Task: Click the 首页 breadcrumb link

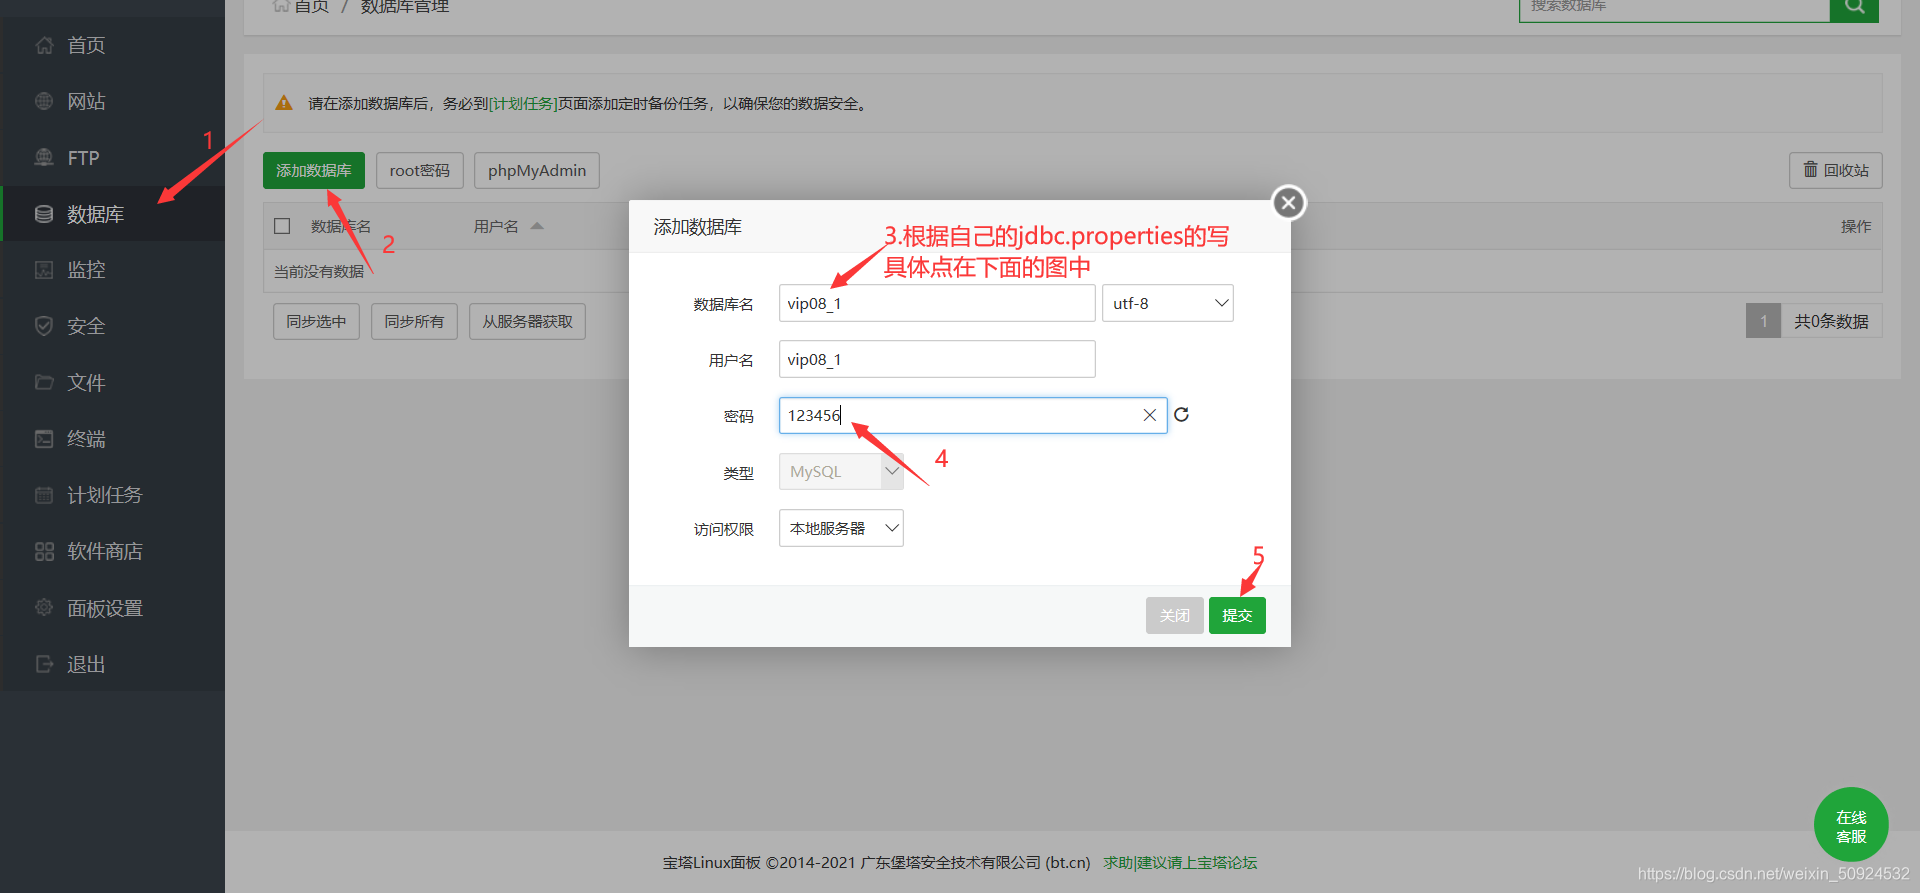Action: [x=311, y=6]
